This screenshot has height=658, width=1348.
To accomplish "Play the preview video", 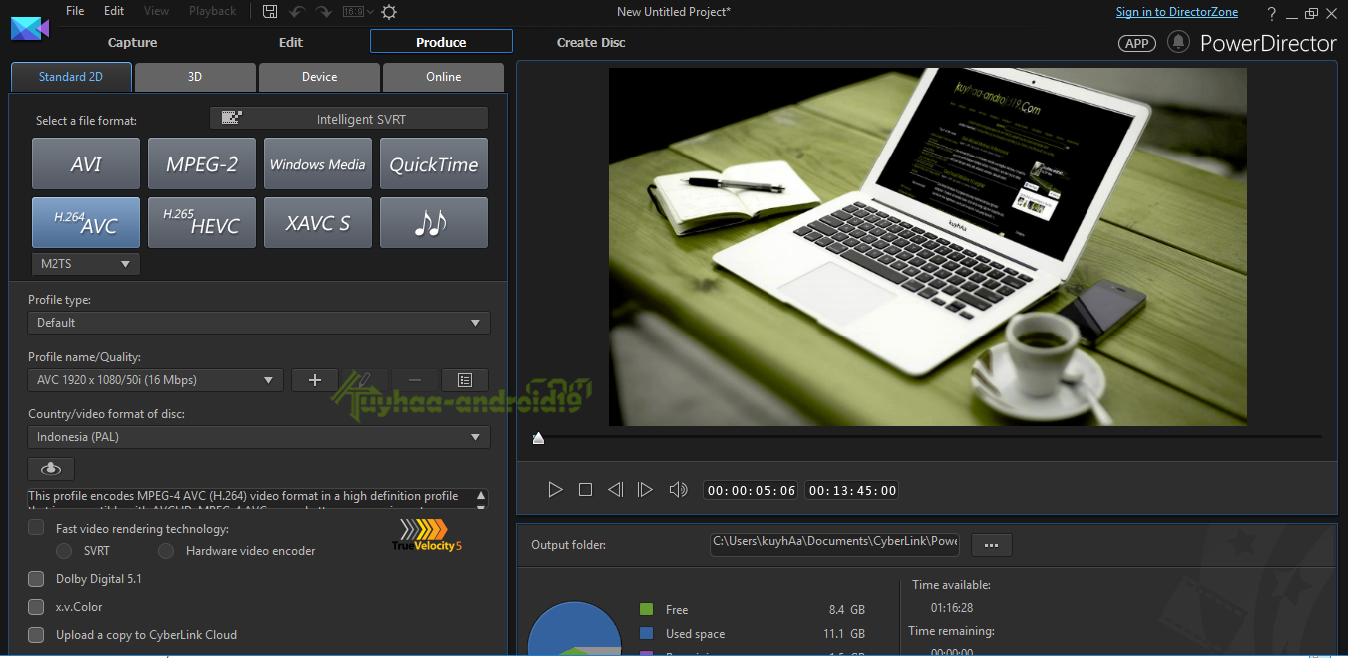I will pyautogui.click(x=555, y=489).
